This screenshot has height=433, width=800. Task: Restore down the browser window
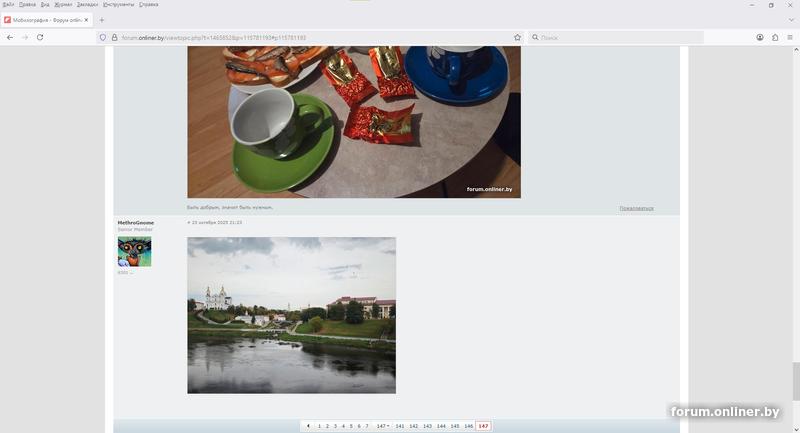(x=771, y=5)
